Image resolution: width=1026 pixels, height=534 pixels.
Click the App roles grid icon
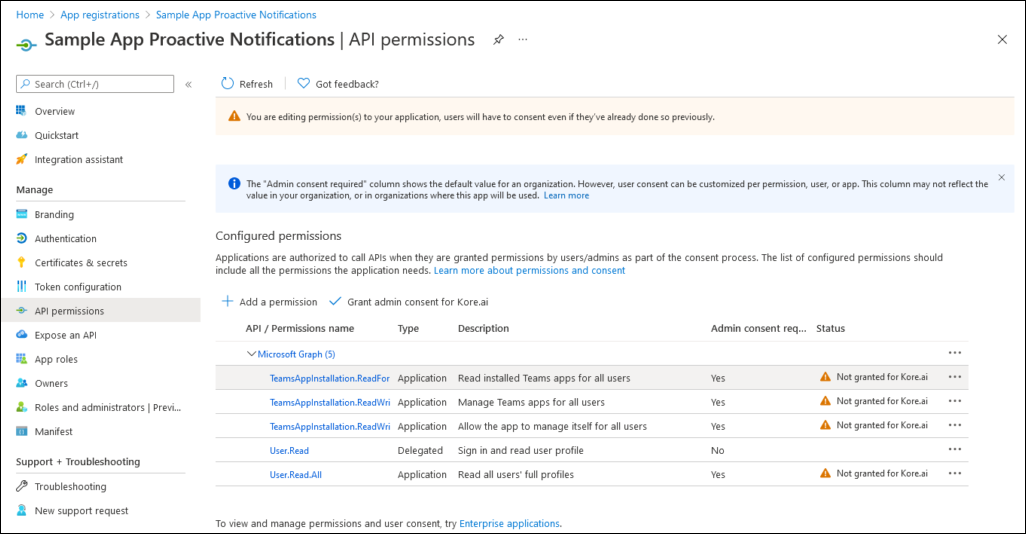22,359
